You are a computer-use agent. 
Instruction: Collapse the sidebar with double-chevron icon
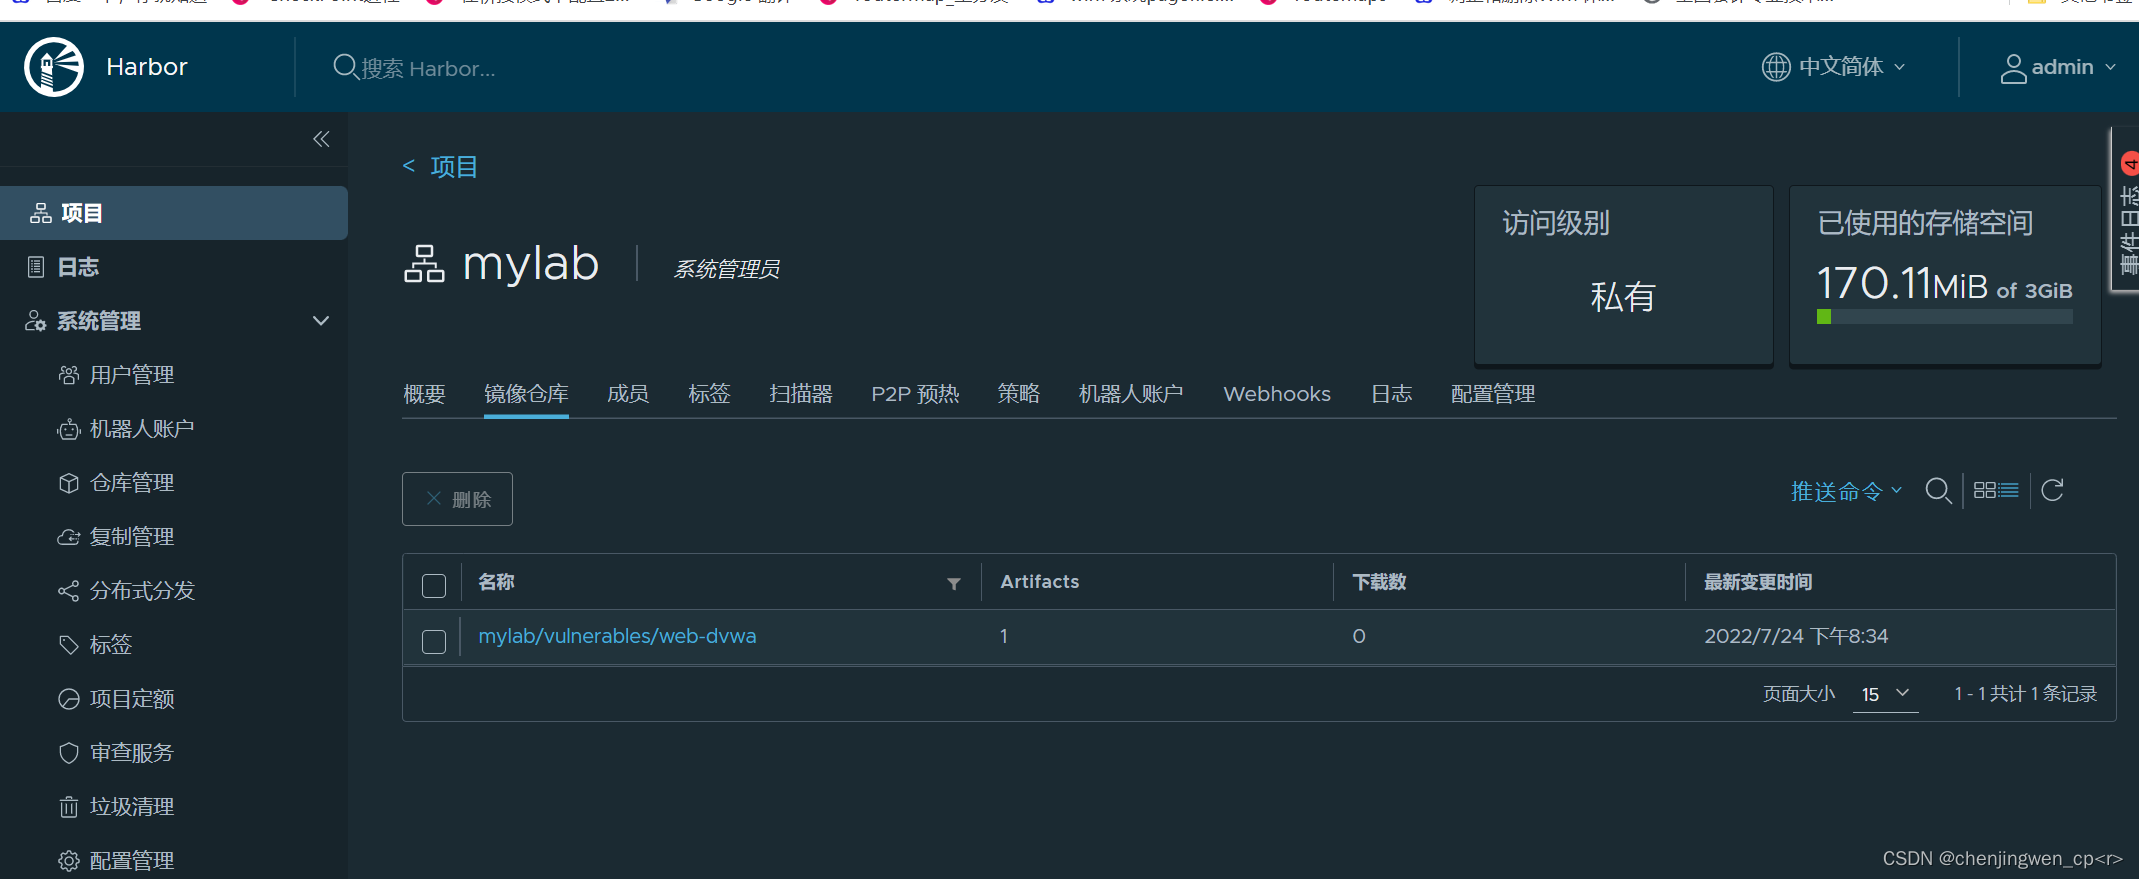click(321, 139)
